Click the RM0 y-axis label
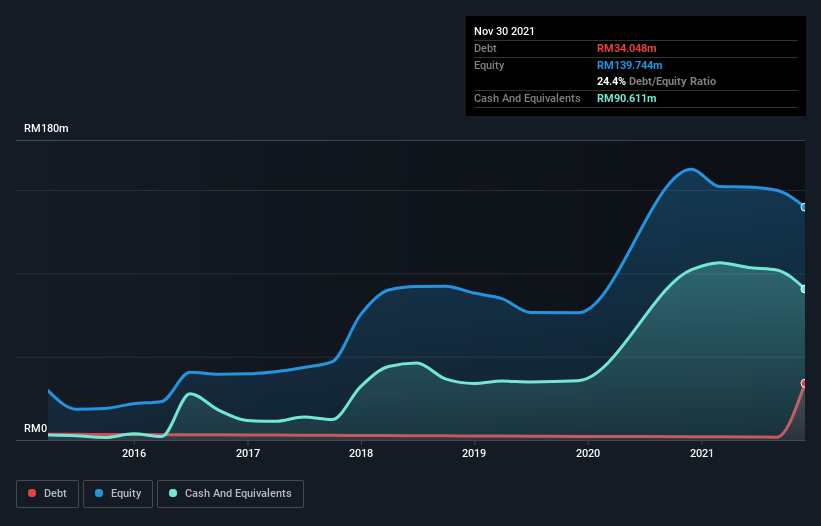The height and width of the screenshot is (526, 821). 36,428
